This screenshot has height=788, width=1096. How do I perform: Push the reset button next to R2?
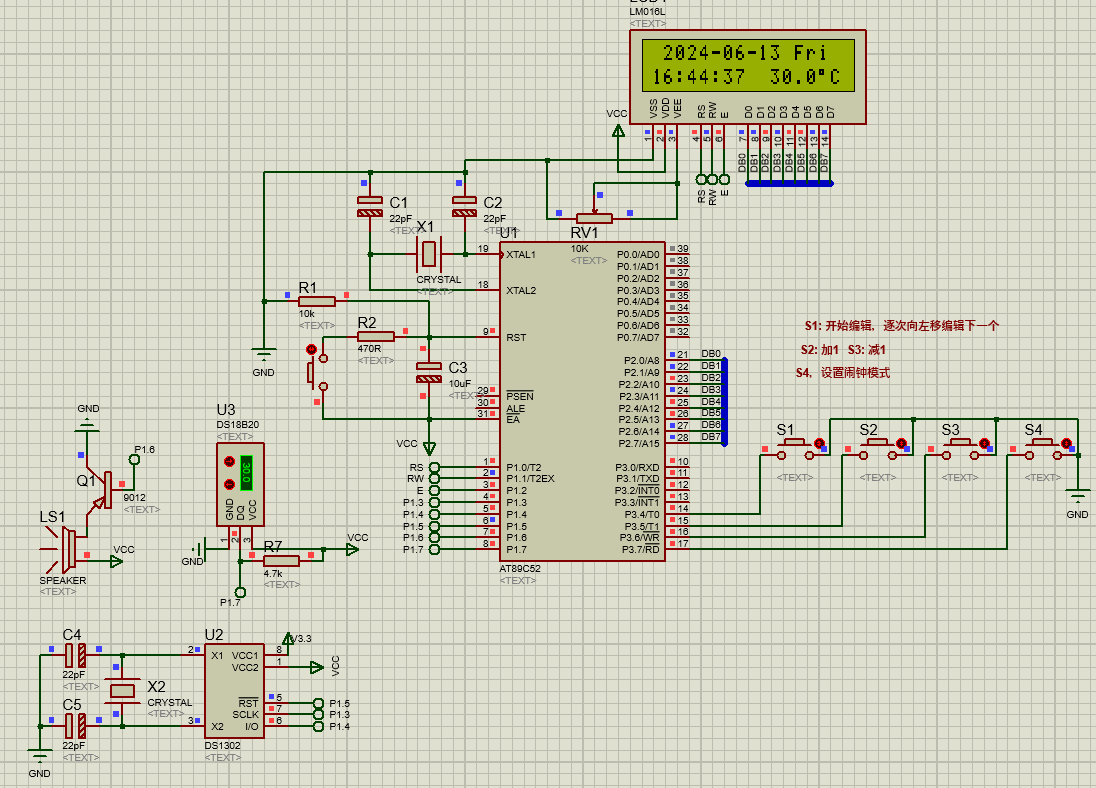(317, 372)
